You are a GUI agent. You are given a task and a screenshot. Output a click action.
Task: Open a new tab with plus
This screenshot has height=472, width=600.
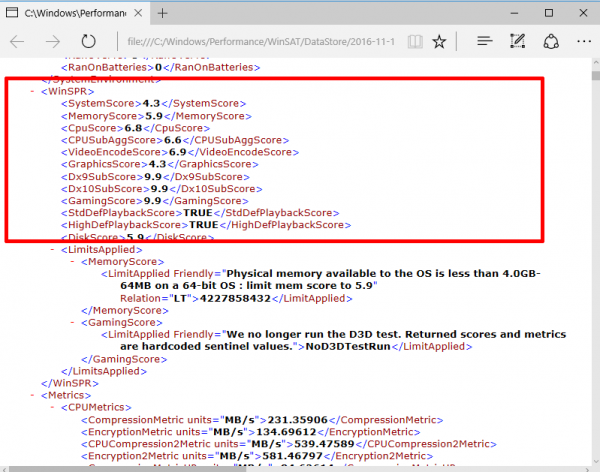[x=163, y=13]
